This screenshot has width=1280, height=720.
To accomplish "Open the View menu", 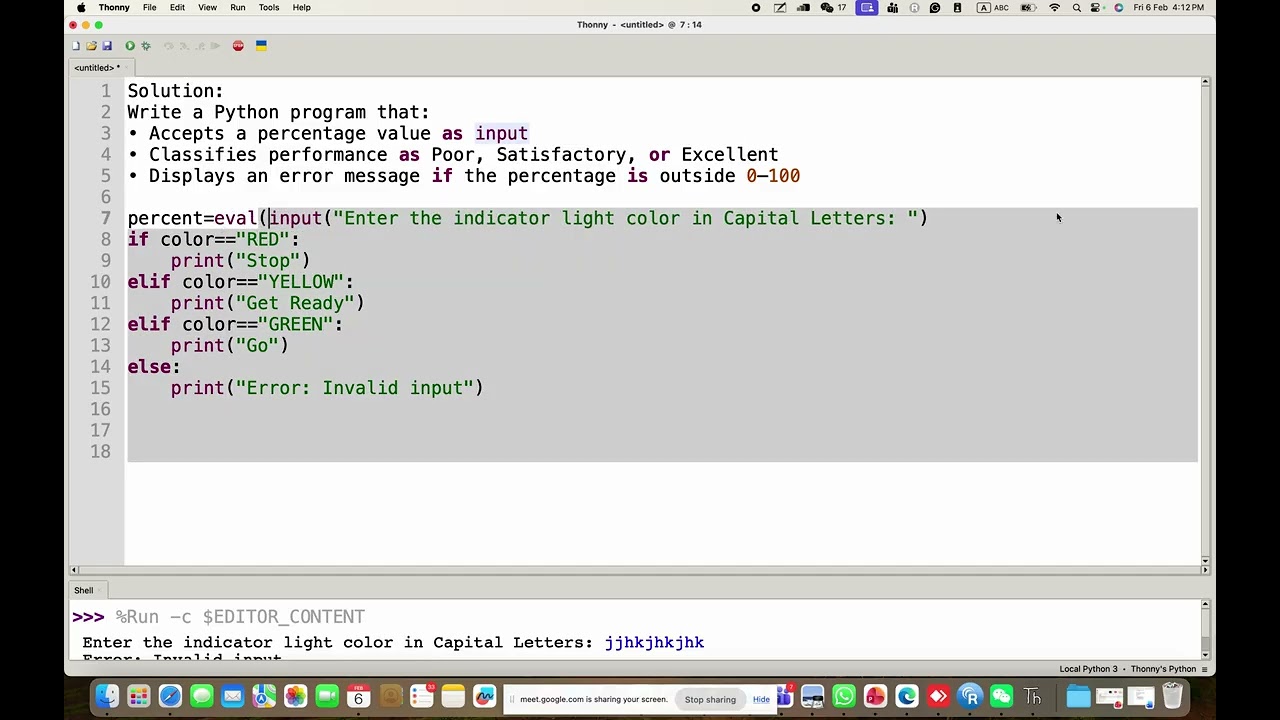I will 207,7.
